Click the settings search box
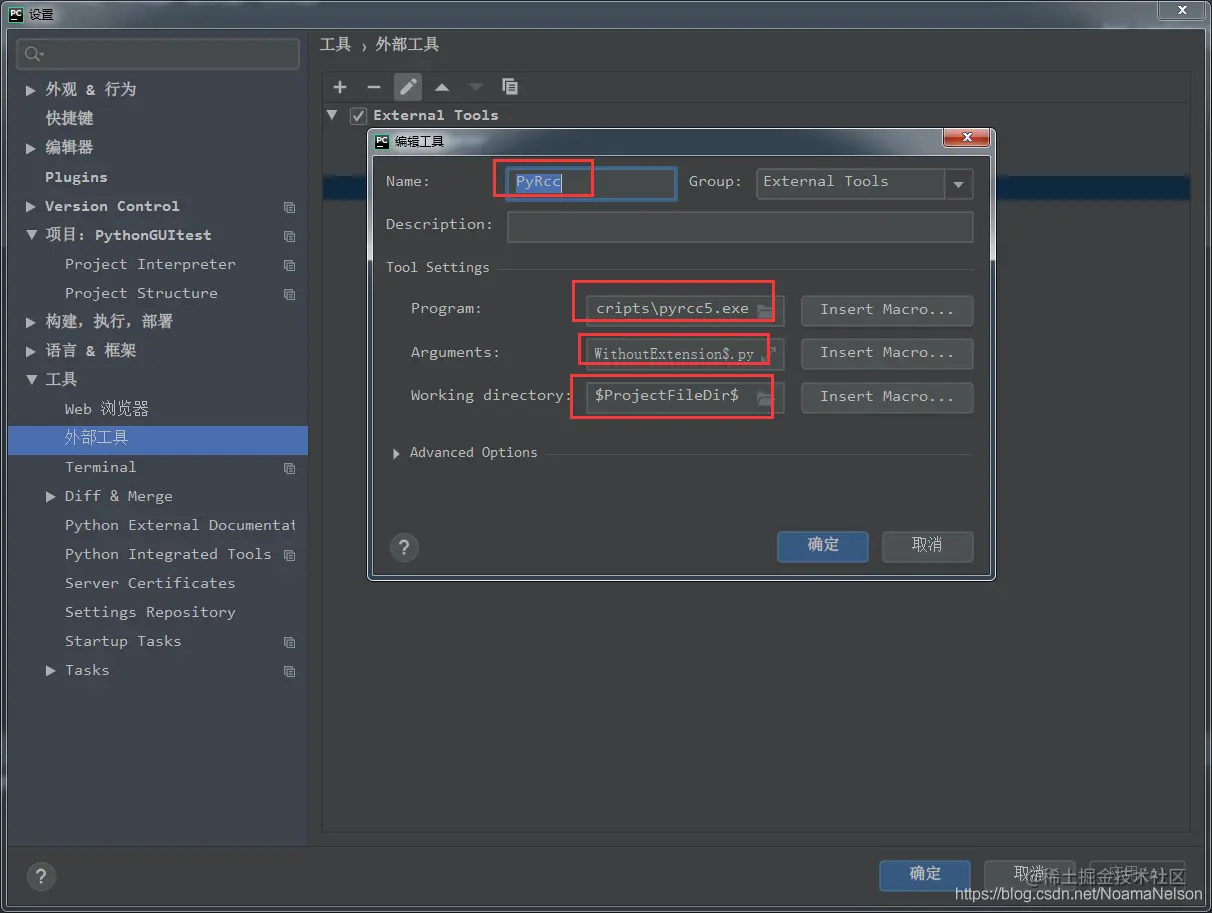1212x913 pixels. coord(159,54)
